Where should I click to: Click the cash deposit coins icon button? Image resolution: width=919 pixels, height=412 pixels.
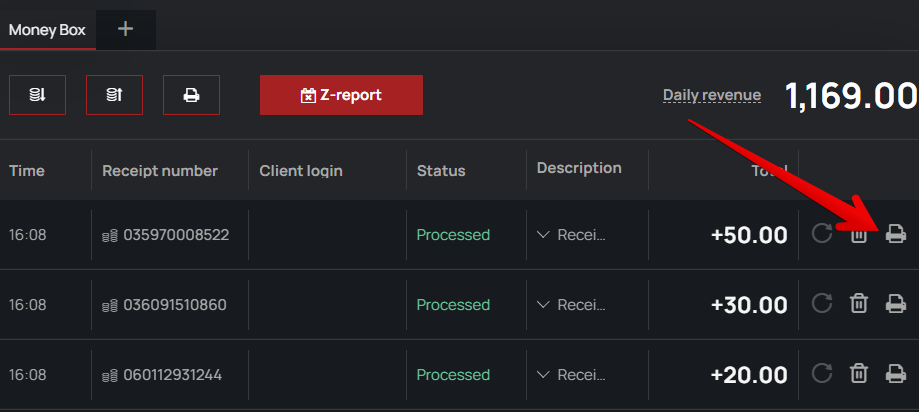[37, 95]
